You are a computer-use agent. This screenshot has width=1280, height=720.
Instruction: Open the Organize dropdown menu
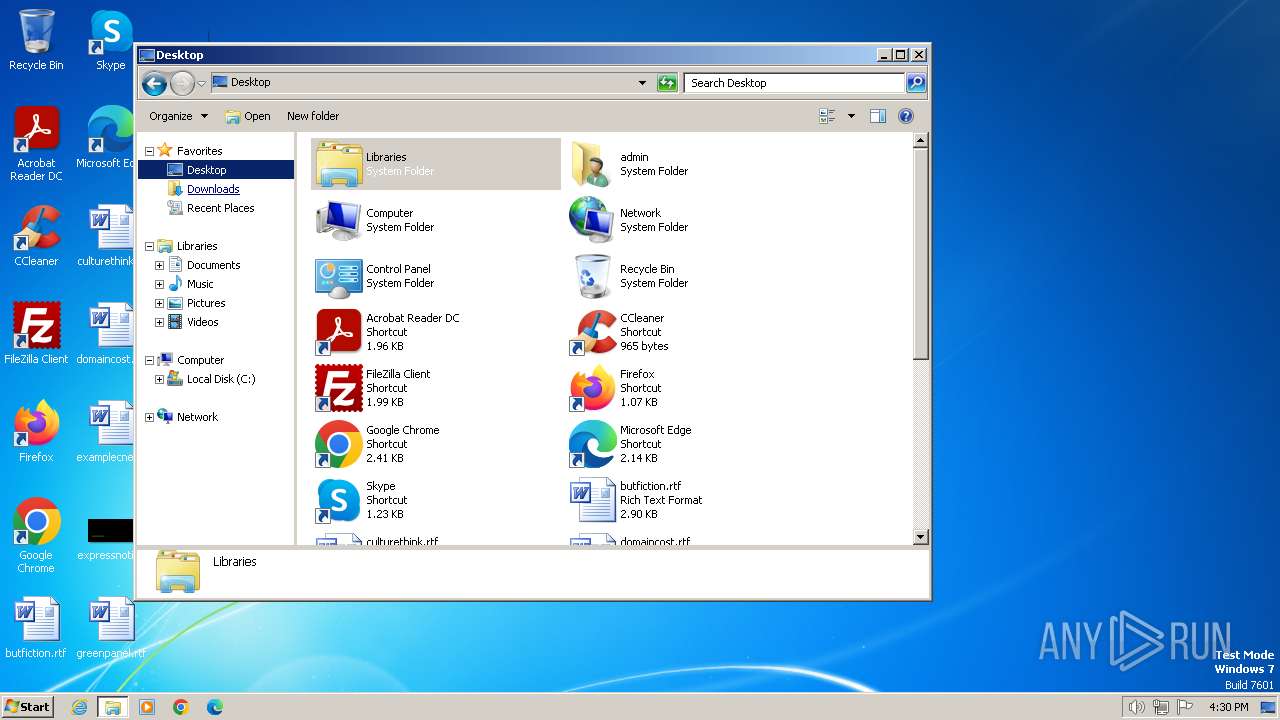tap(178, 116)
